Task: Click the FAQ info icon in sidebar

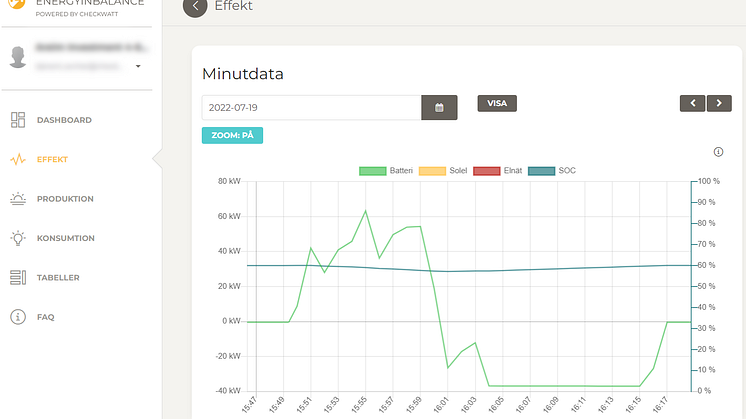Action: coord(18,317)
